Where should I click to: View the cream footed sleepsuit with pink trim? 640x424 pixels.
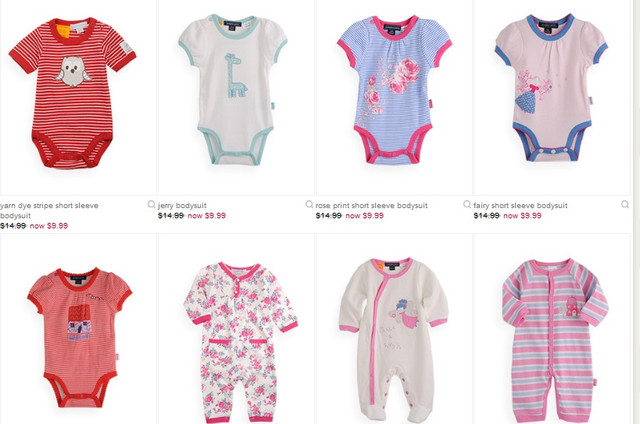click(x=393, y=340)
